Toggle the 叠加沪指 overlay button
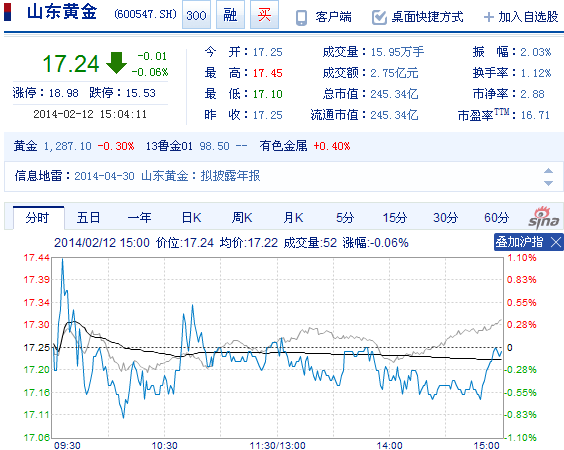This screenshot has width=564, height=450. [519, 242]
